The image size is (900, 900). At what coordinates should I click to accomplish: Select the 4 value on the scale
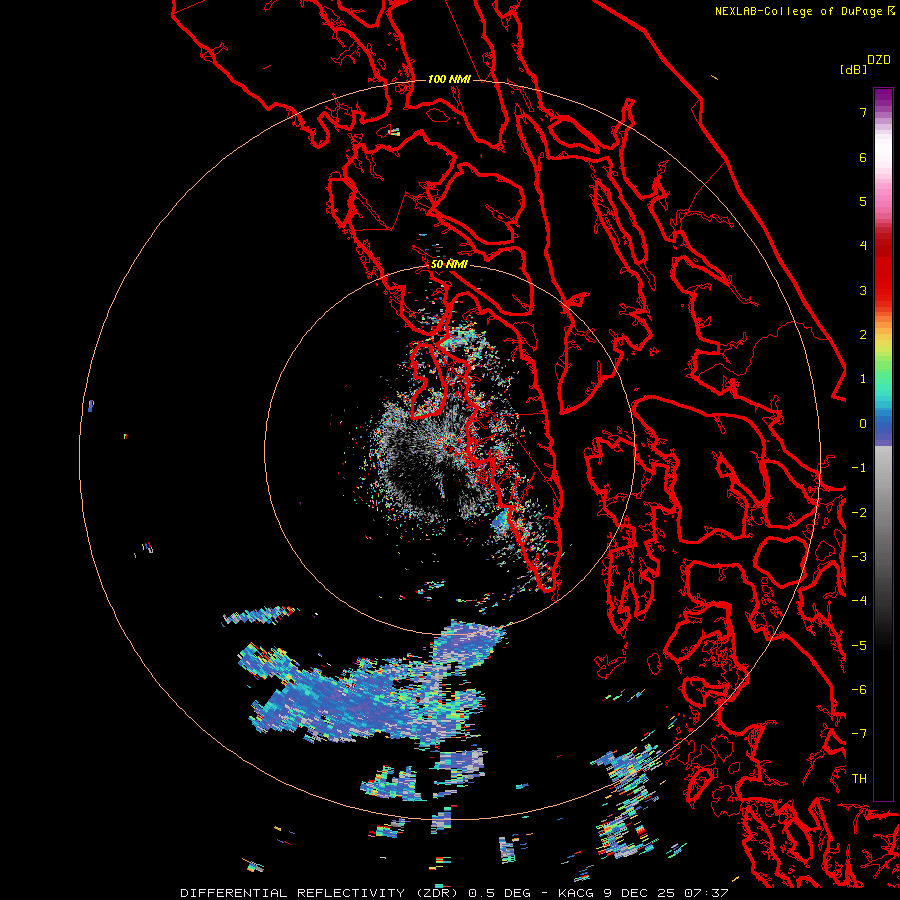point(863,246)
